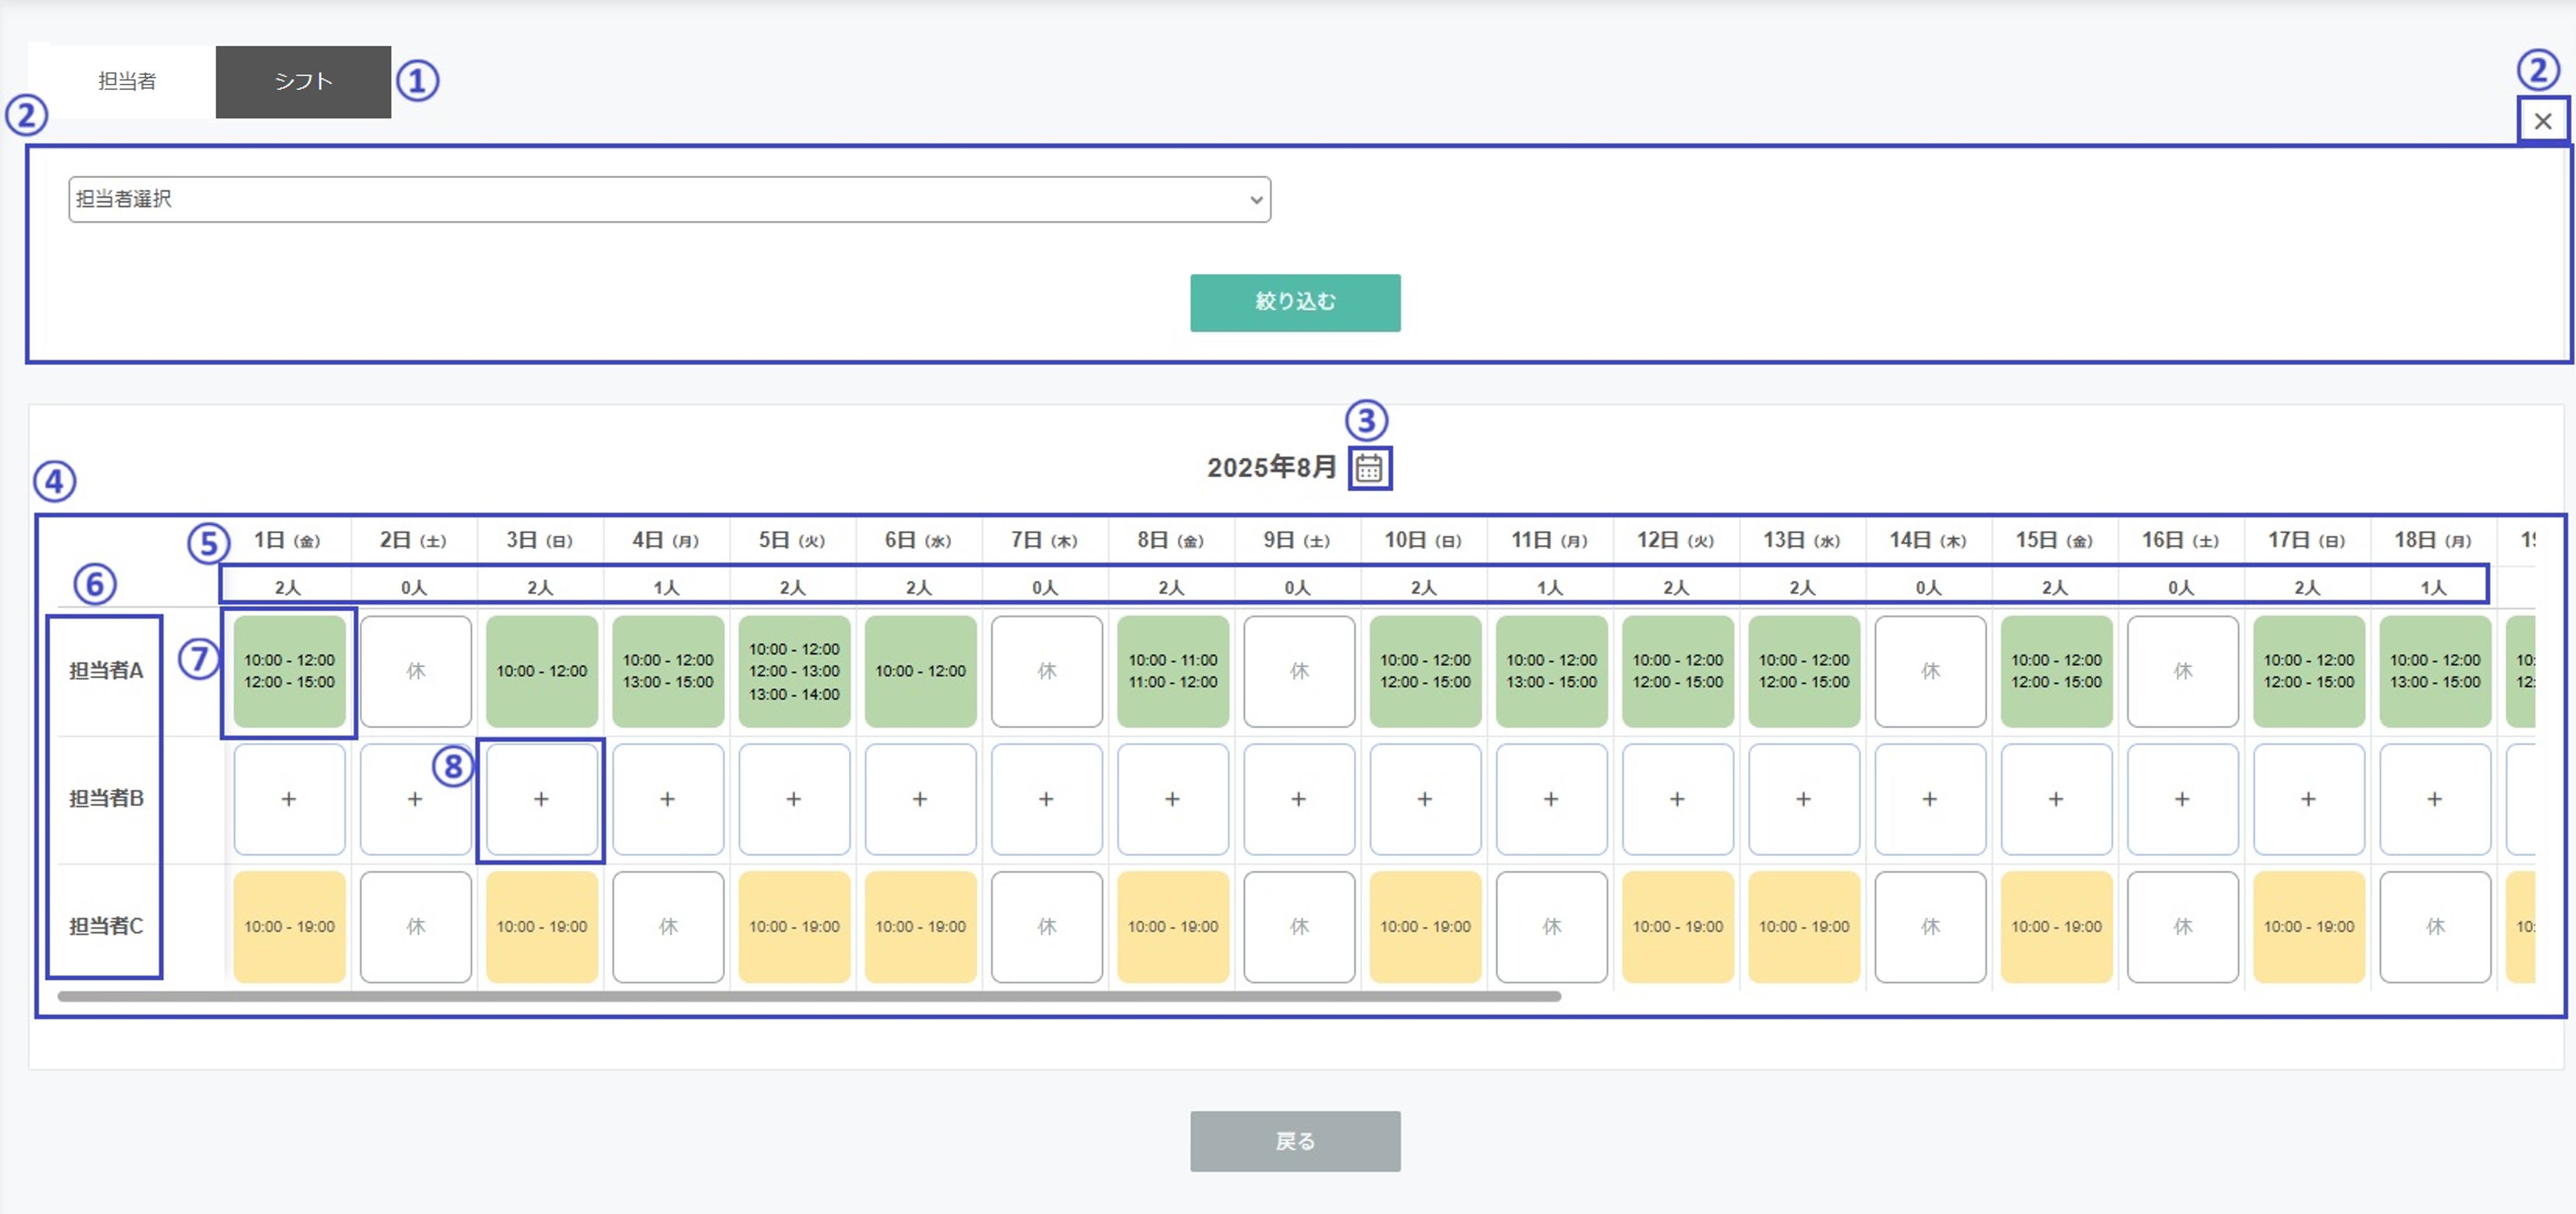The height and width of the screenshot is (1214, 2576).
Task: Add shift for 担当者B on 3日
Action: (x=542, y=799)
